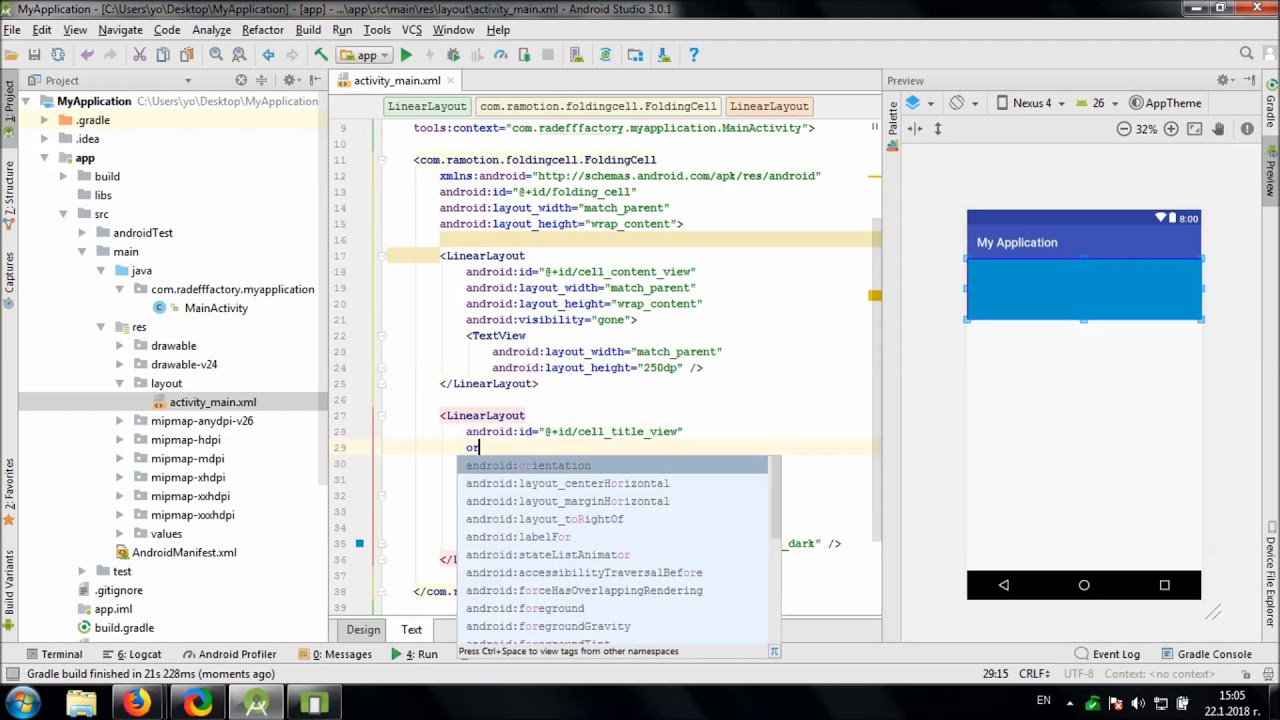Run the app with green play icon
Screen dimensions: 1280x720
click(406, 55)
